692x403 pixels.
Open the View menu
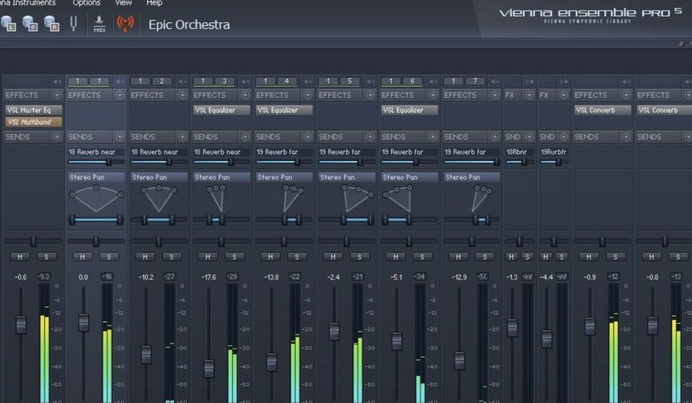coord(124,3)
